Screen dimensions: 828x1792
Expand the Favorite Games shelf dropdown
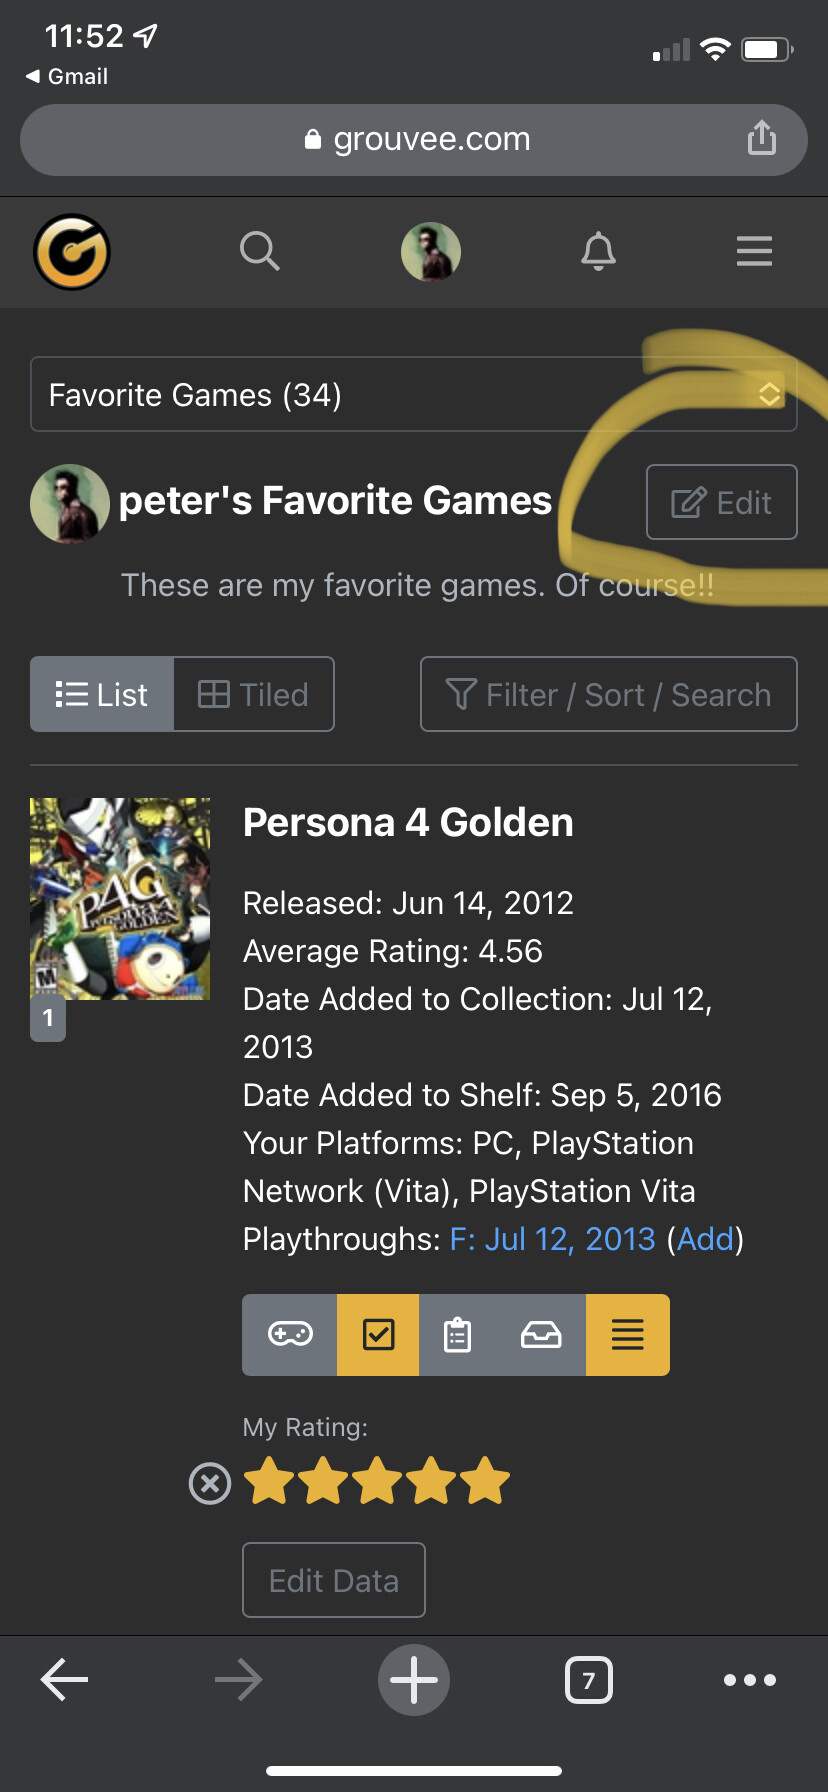(413, 395)
